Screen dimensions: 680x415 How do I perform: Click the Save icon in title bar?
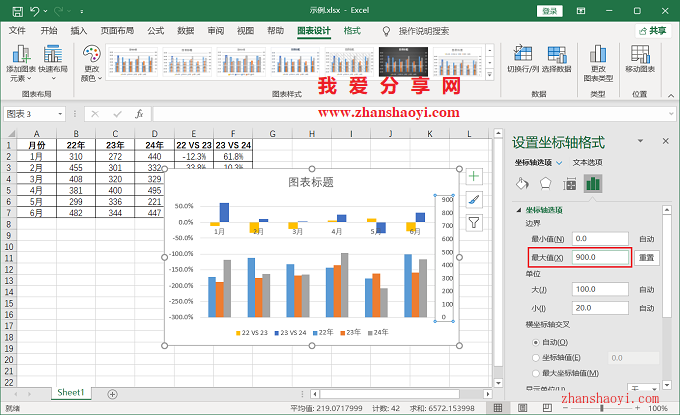pos(17,11)
